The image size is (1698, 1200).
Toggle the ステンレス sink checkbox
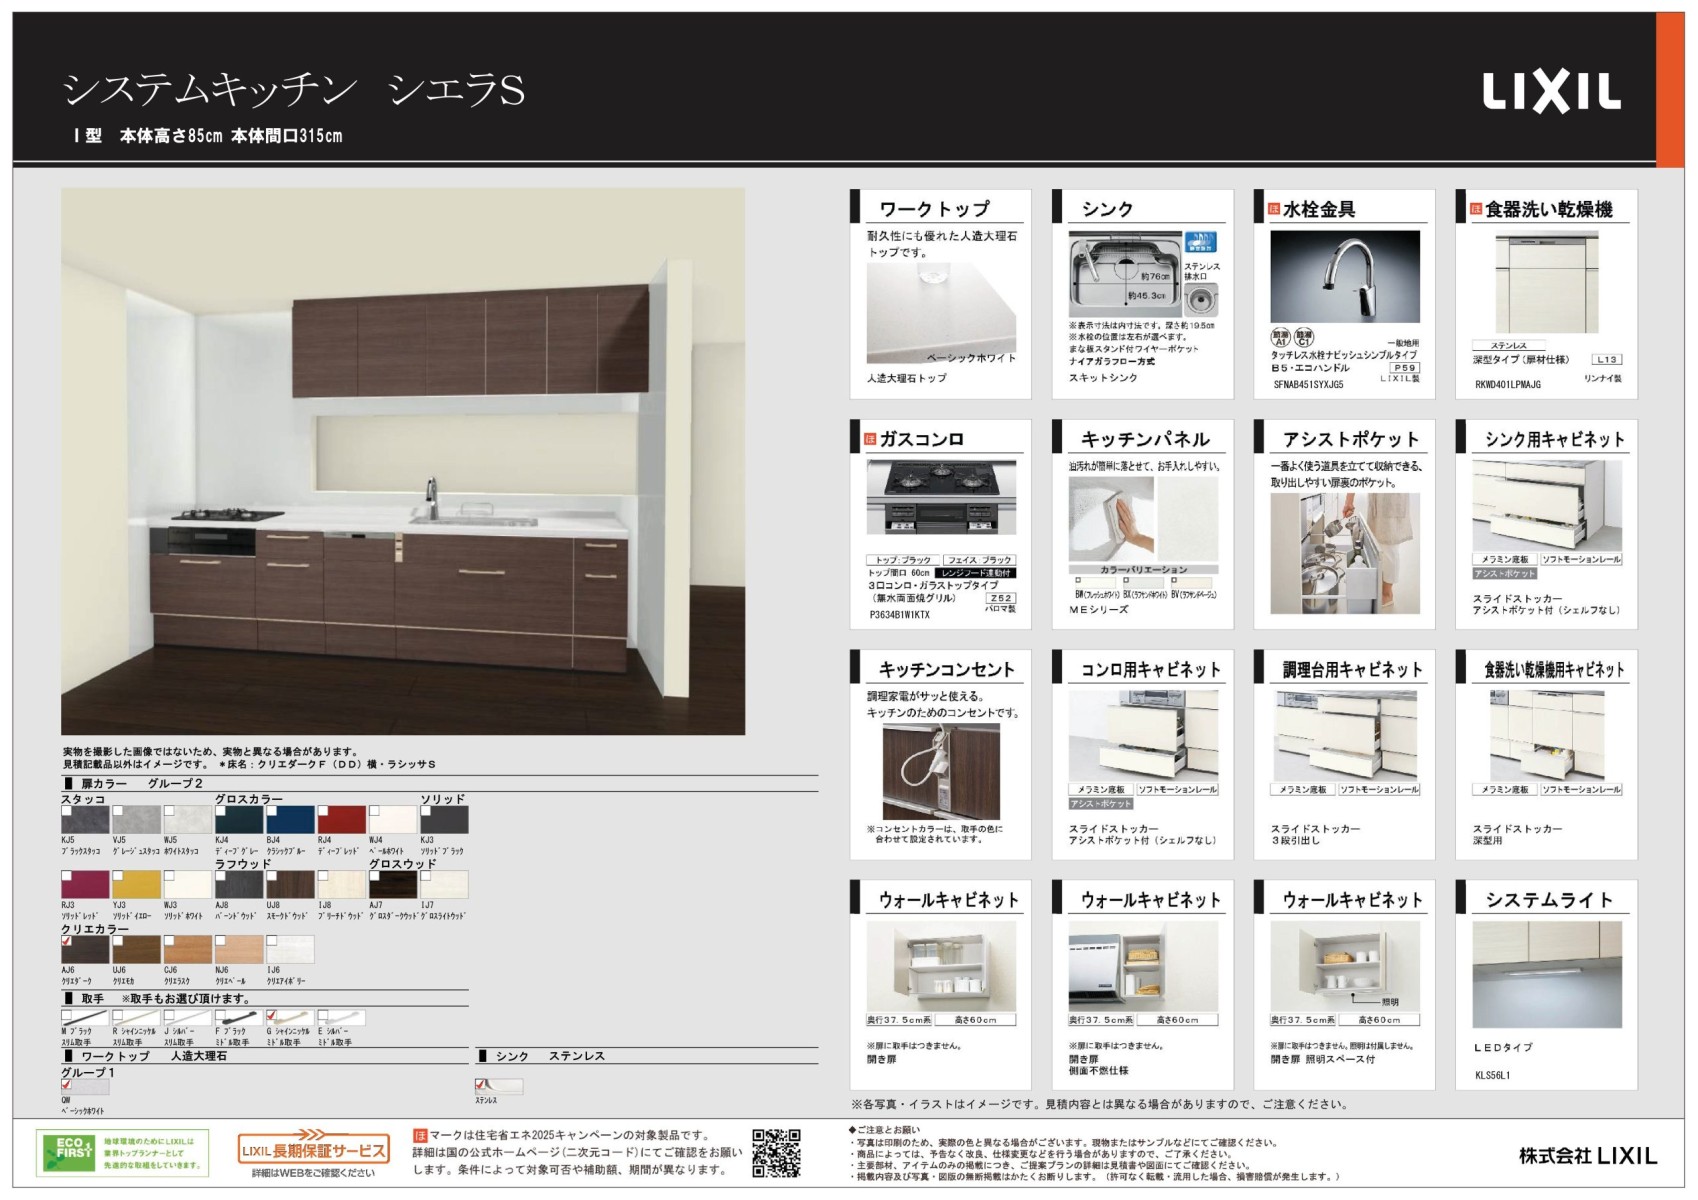481,1084
